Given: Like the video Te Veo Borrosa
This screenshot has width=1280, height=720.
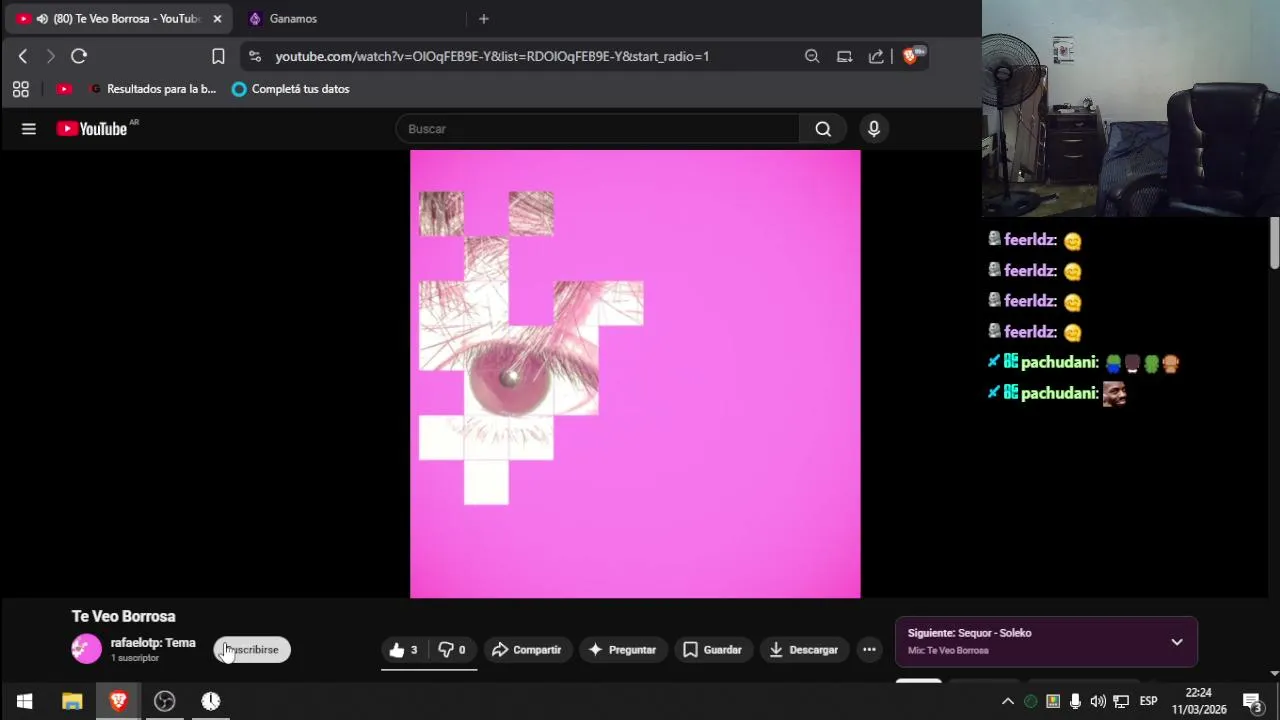Looking at the screenshot, I should point(404,650).
